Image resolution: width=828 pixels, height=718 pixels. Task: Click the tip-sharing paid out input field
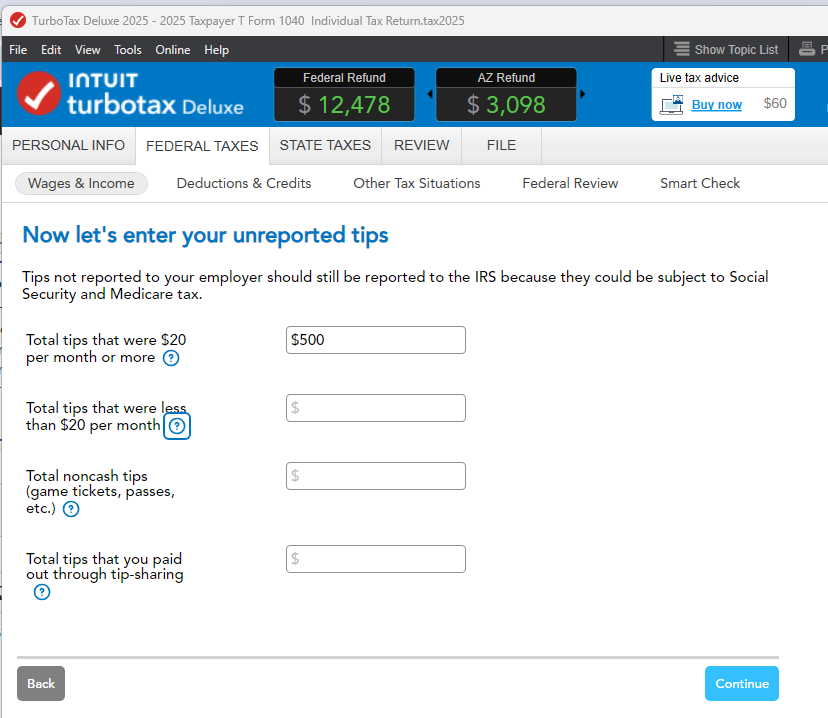[x=376, y=559]
